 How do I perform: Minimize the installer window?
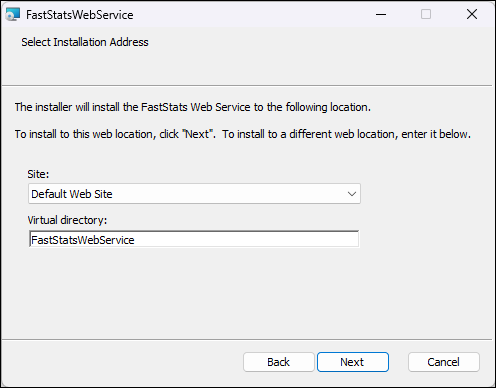381,14
